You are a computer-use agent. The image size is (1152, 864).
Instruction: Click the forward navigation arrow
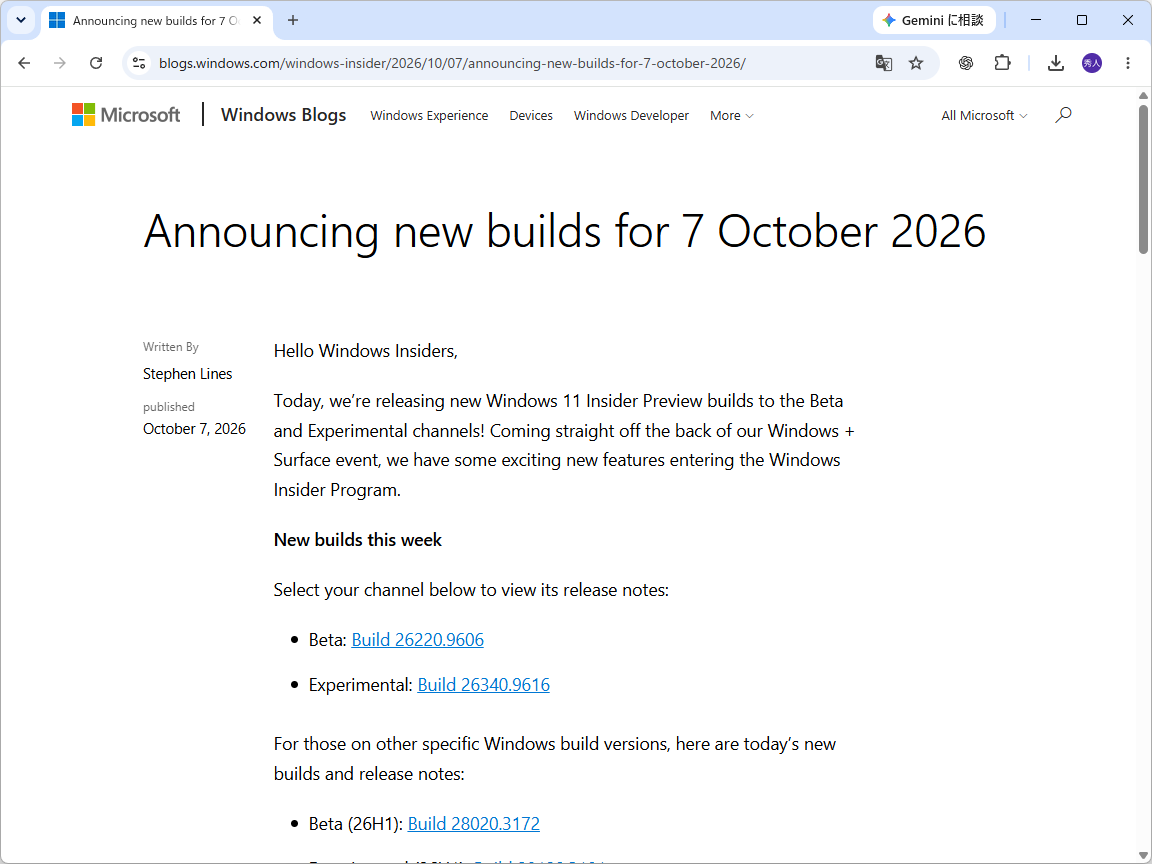click(x=60, y=63)
